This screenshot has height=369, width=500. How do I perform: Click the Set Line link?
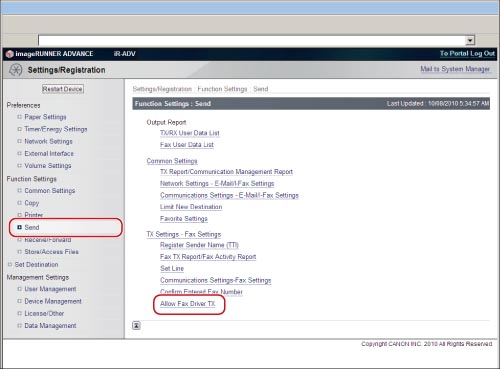pos(172,268)
